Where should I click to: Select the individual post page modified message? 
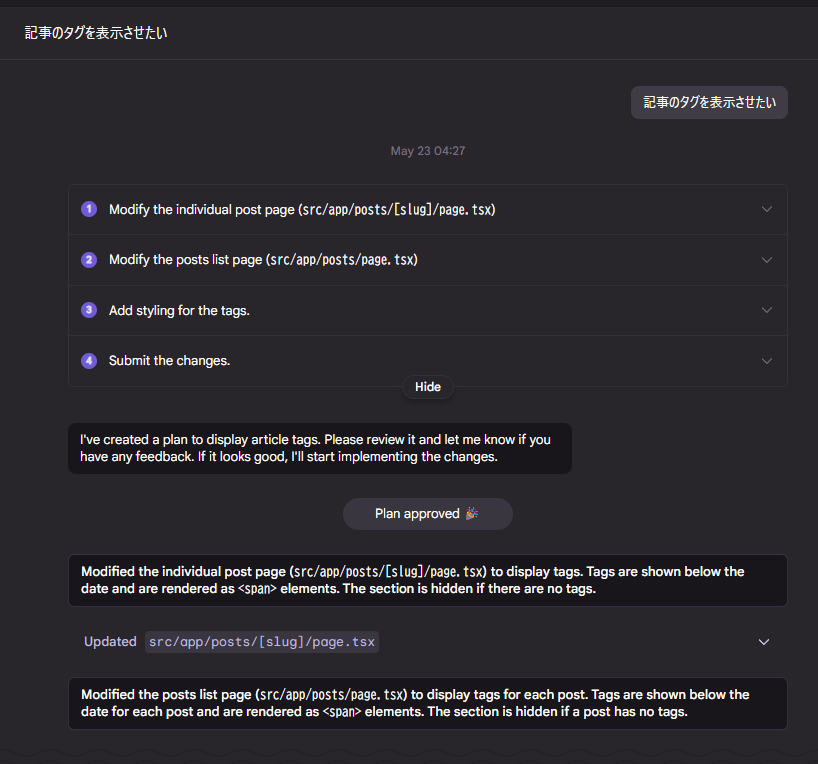(x=428, y=580)
